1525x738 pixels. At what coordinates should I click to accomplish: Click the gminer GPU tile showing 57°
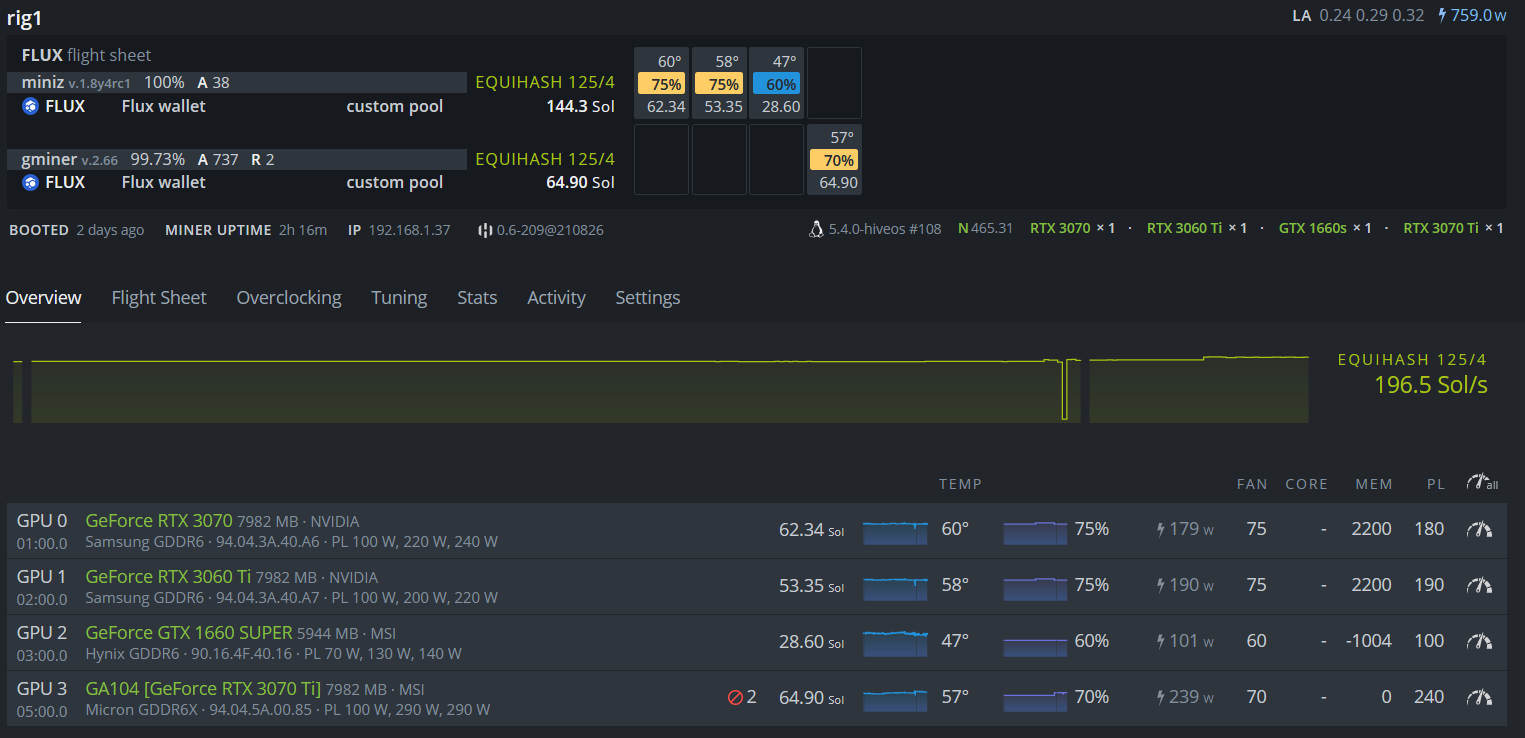point(834,159)
